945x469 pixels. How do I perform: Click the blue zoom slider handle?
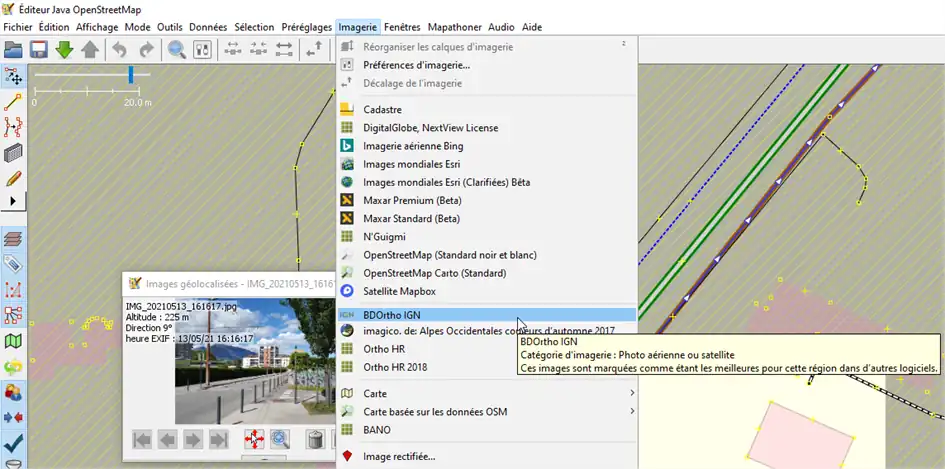pyautogui.click(x=130, y=75)
